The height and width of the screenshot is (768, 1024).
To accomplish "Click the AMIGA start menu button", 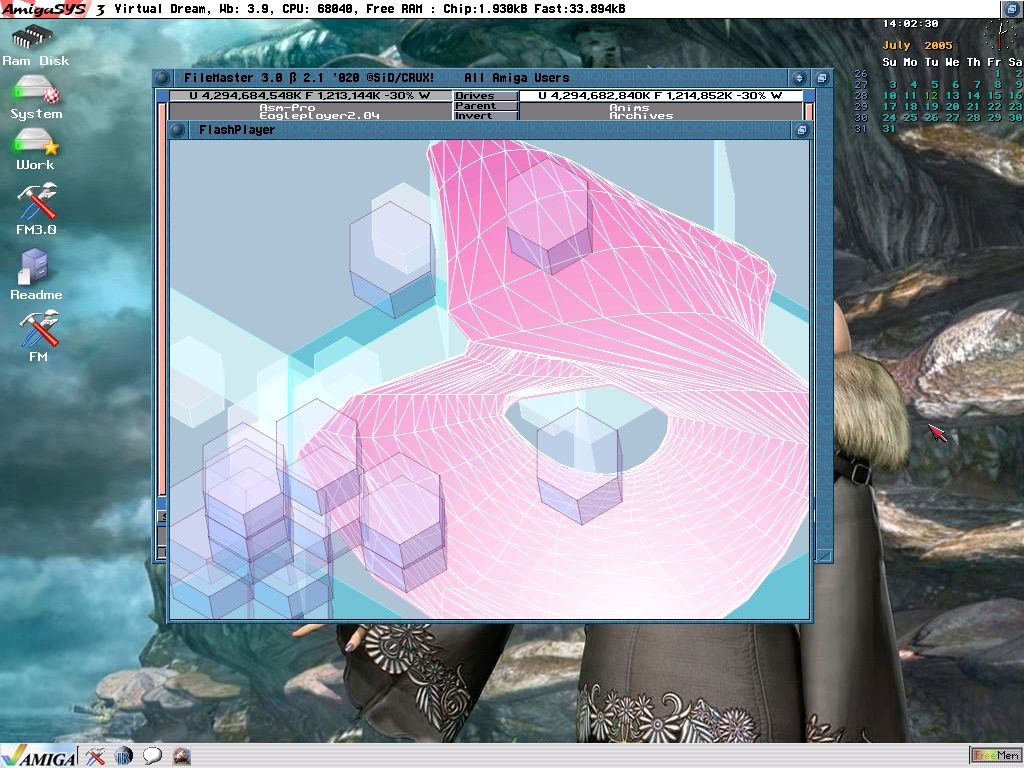I will [x=39, y=756].
